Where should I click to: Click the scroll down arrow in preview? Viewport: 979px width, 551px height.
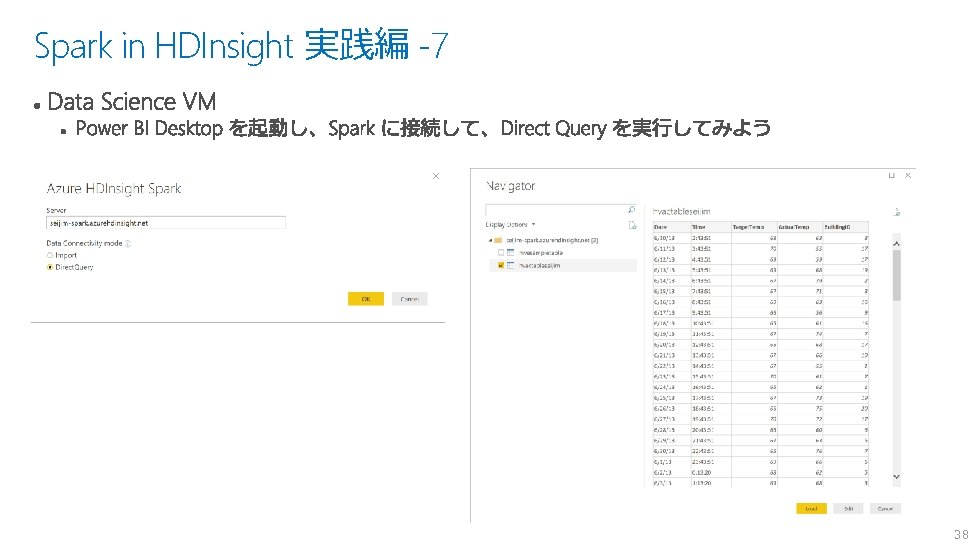[897, 477]
